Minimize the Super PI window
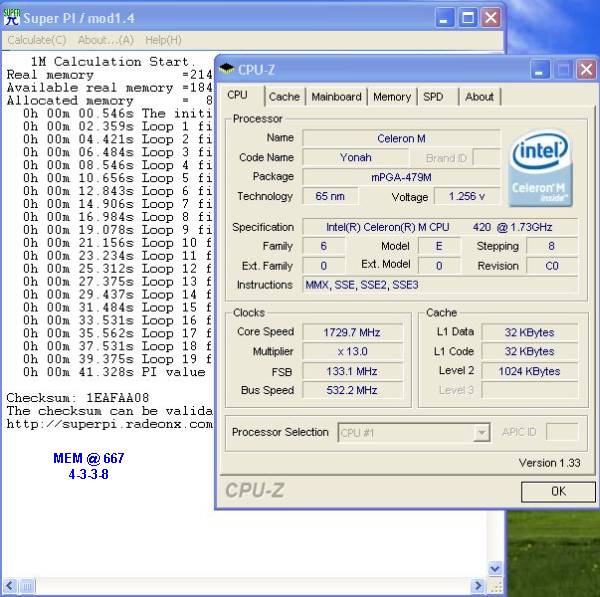600x597 pixels. (x=444, y=18)
